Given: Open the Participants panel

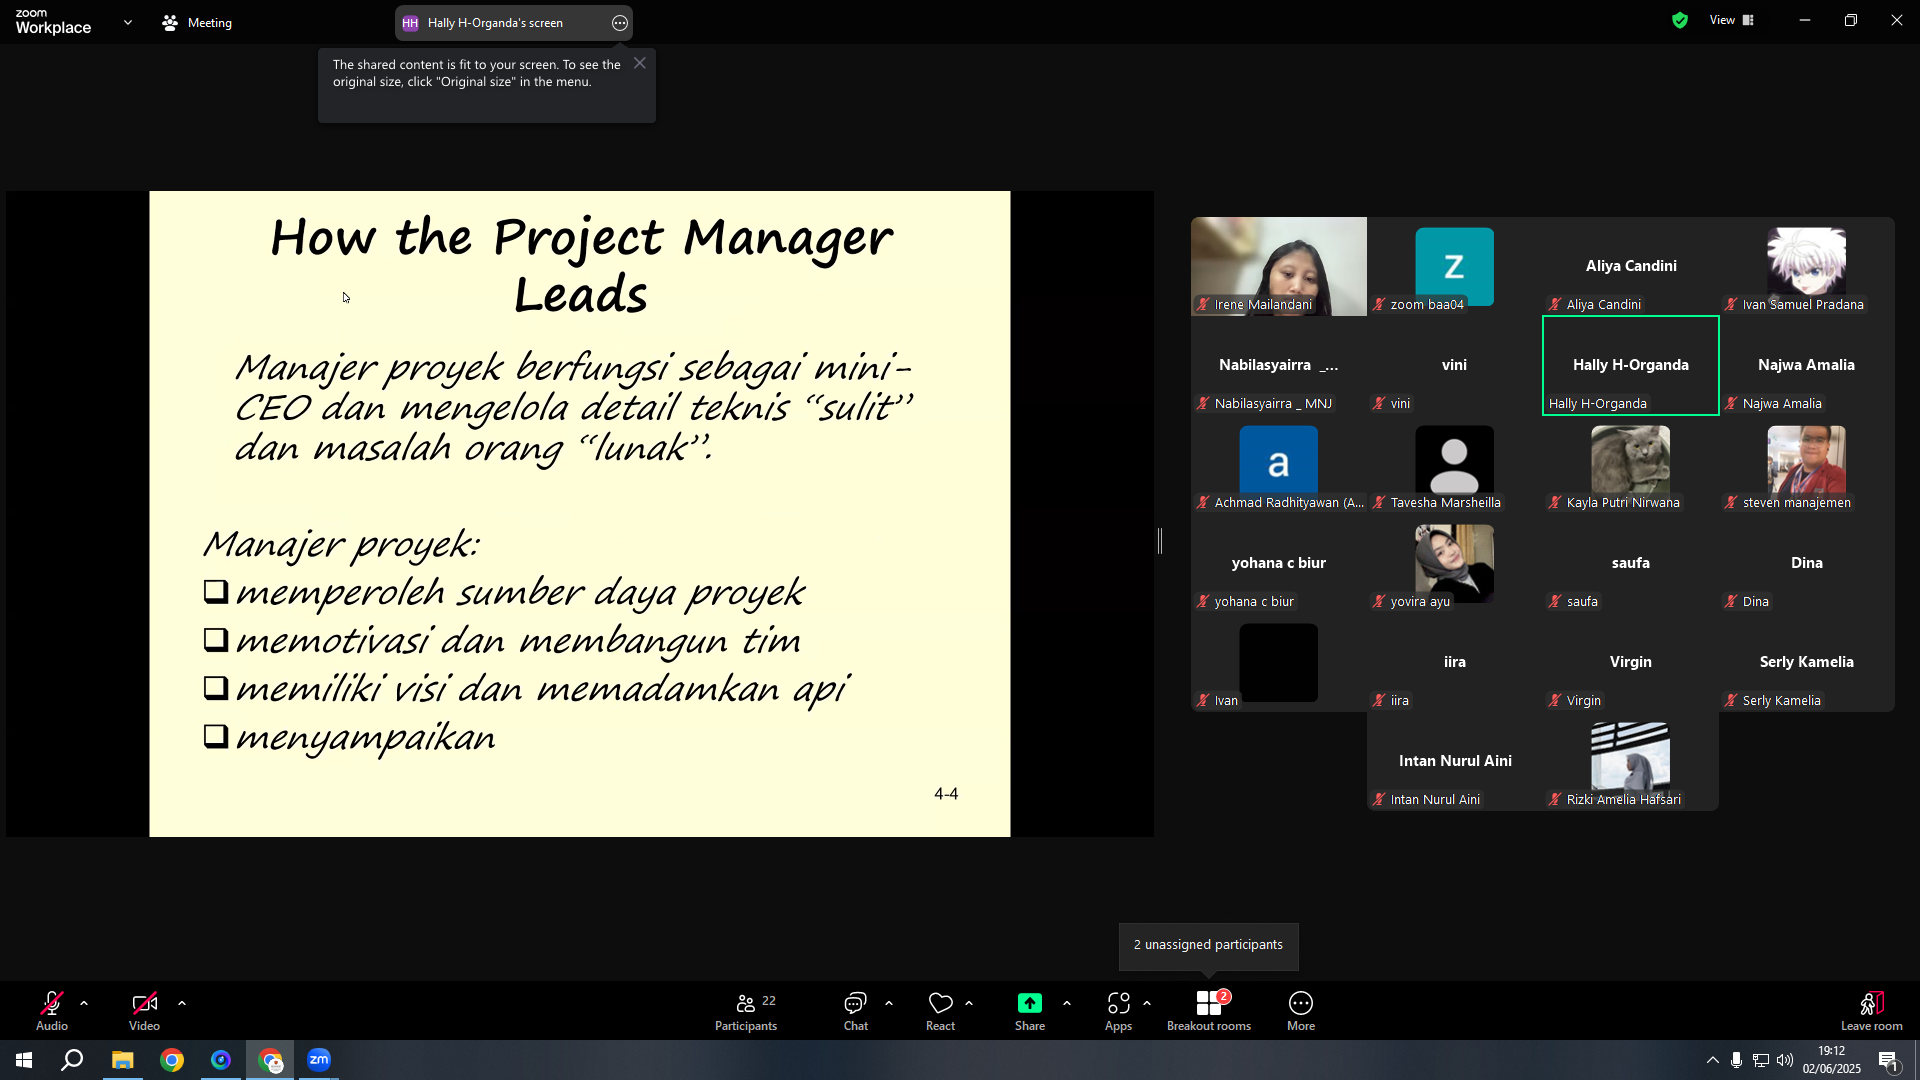Looking at the screenshot, I should click(x=746, y=1011).
